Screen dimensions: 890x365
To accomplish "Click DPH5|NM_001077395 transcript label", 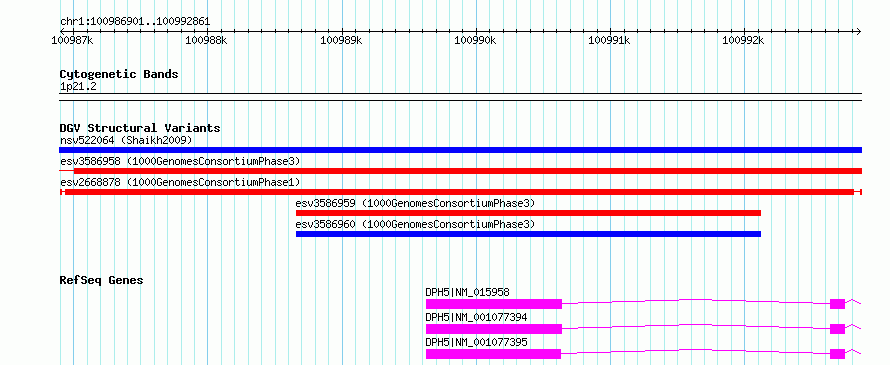I will [476, 342].
